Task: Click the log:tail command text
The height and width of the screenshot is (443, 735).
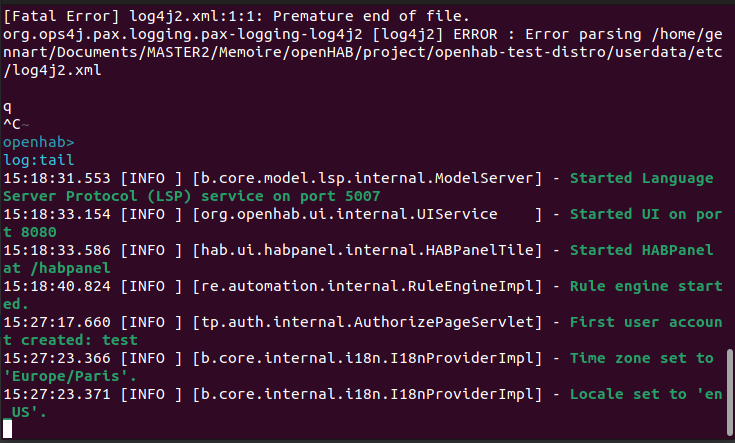Action: 38,160
